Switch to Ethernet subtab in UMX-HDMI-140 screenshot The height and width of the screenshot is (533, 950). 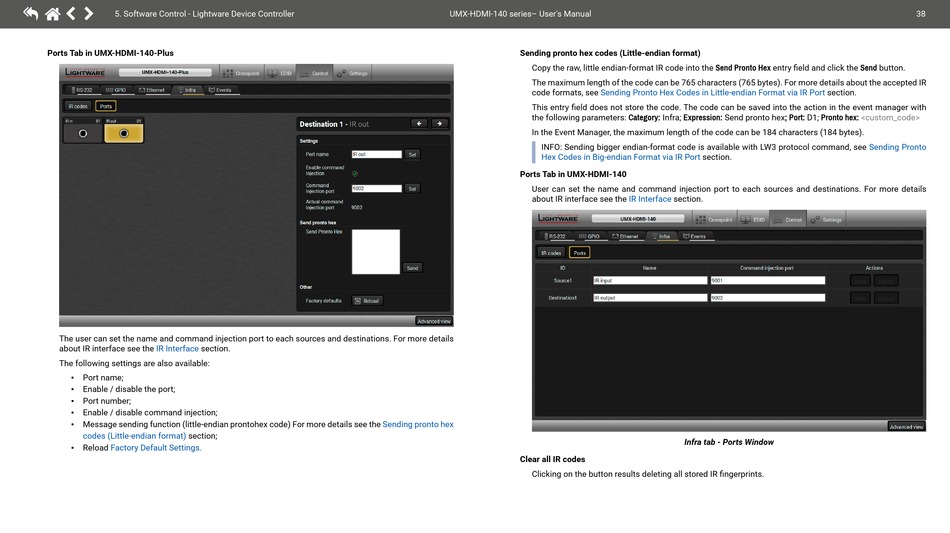tap(625, 236)
